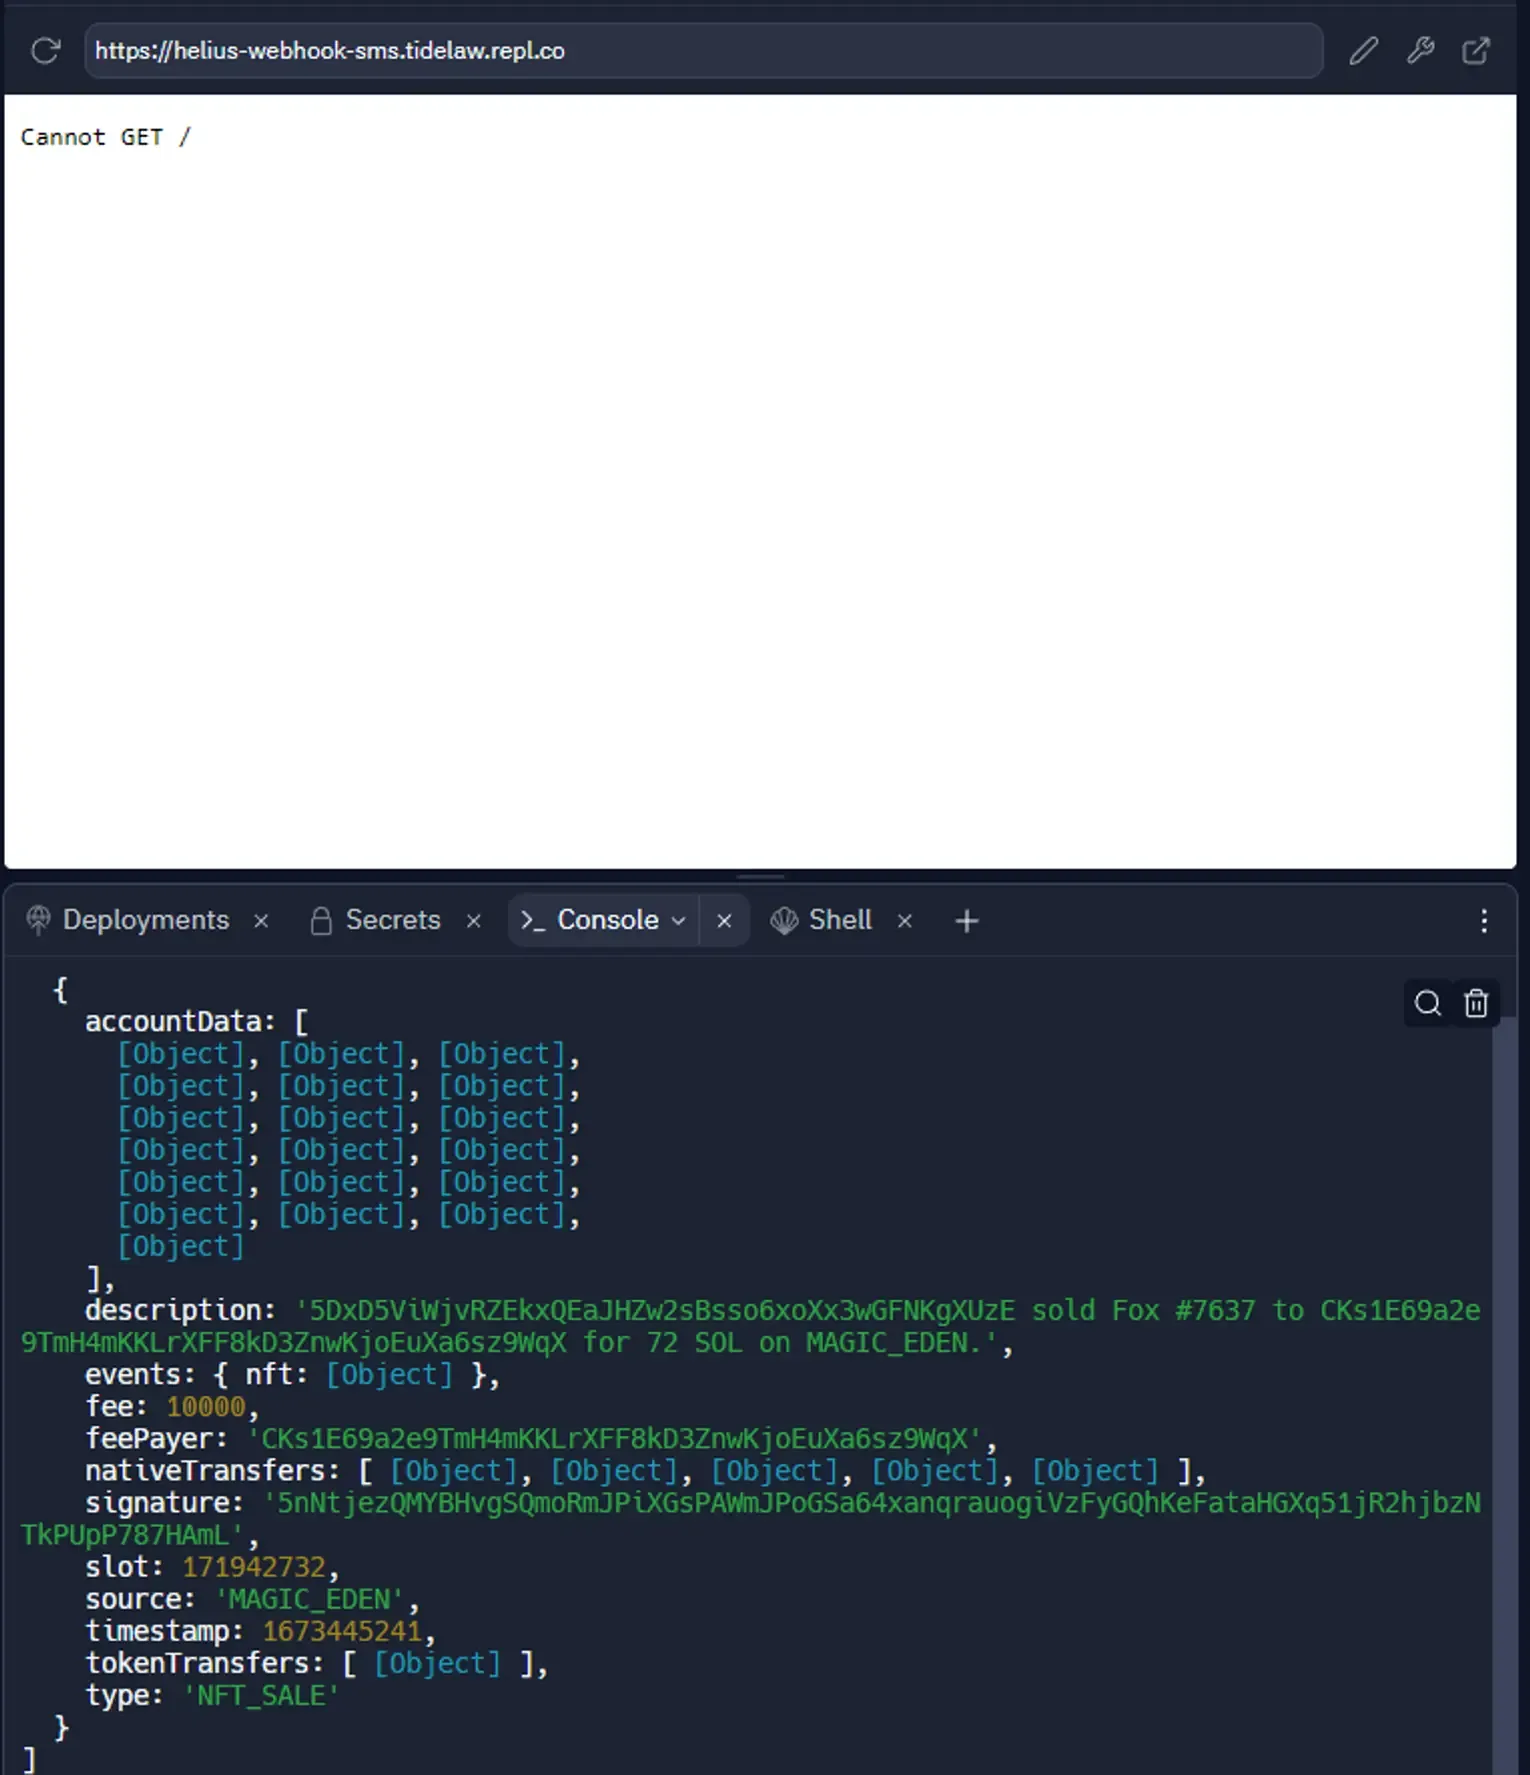
Task: Click the pencil edit icon
Action: click(1363, 50)
